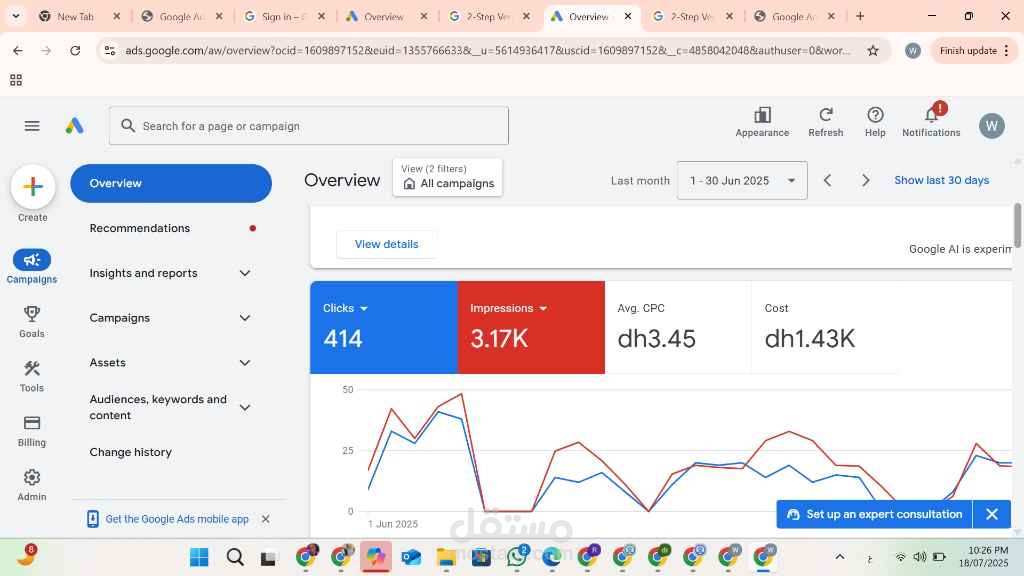Image resolution: width=1024 pixels, height=576 pixels.
Task: Select the Overview menu item
Action: (170, 184)
